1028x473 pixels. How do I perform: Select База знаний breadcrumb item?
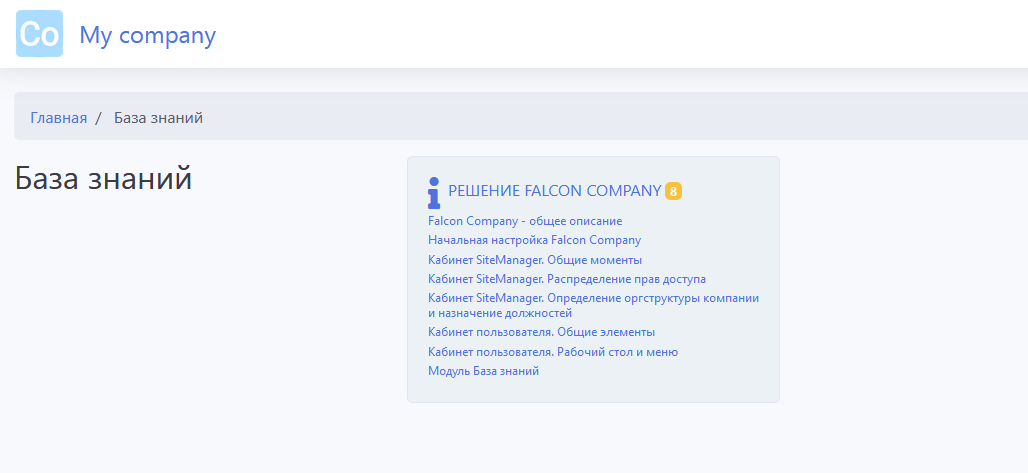tap(158, 118)
